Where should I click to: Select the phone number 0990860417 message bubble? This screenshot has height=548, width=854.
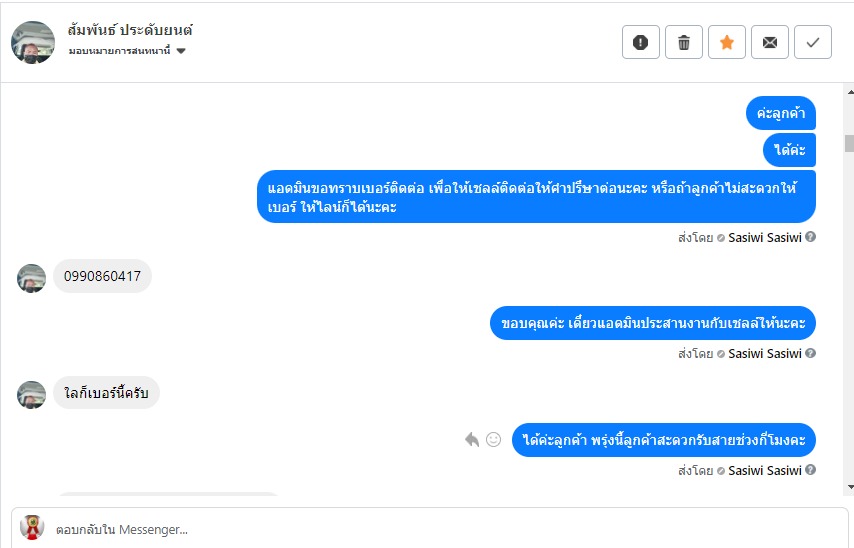(x=102, y=276)
